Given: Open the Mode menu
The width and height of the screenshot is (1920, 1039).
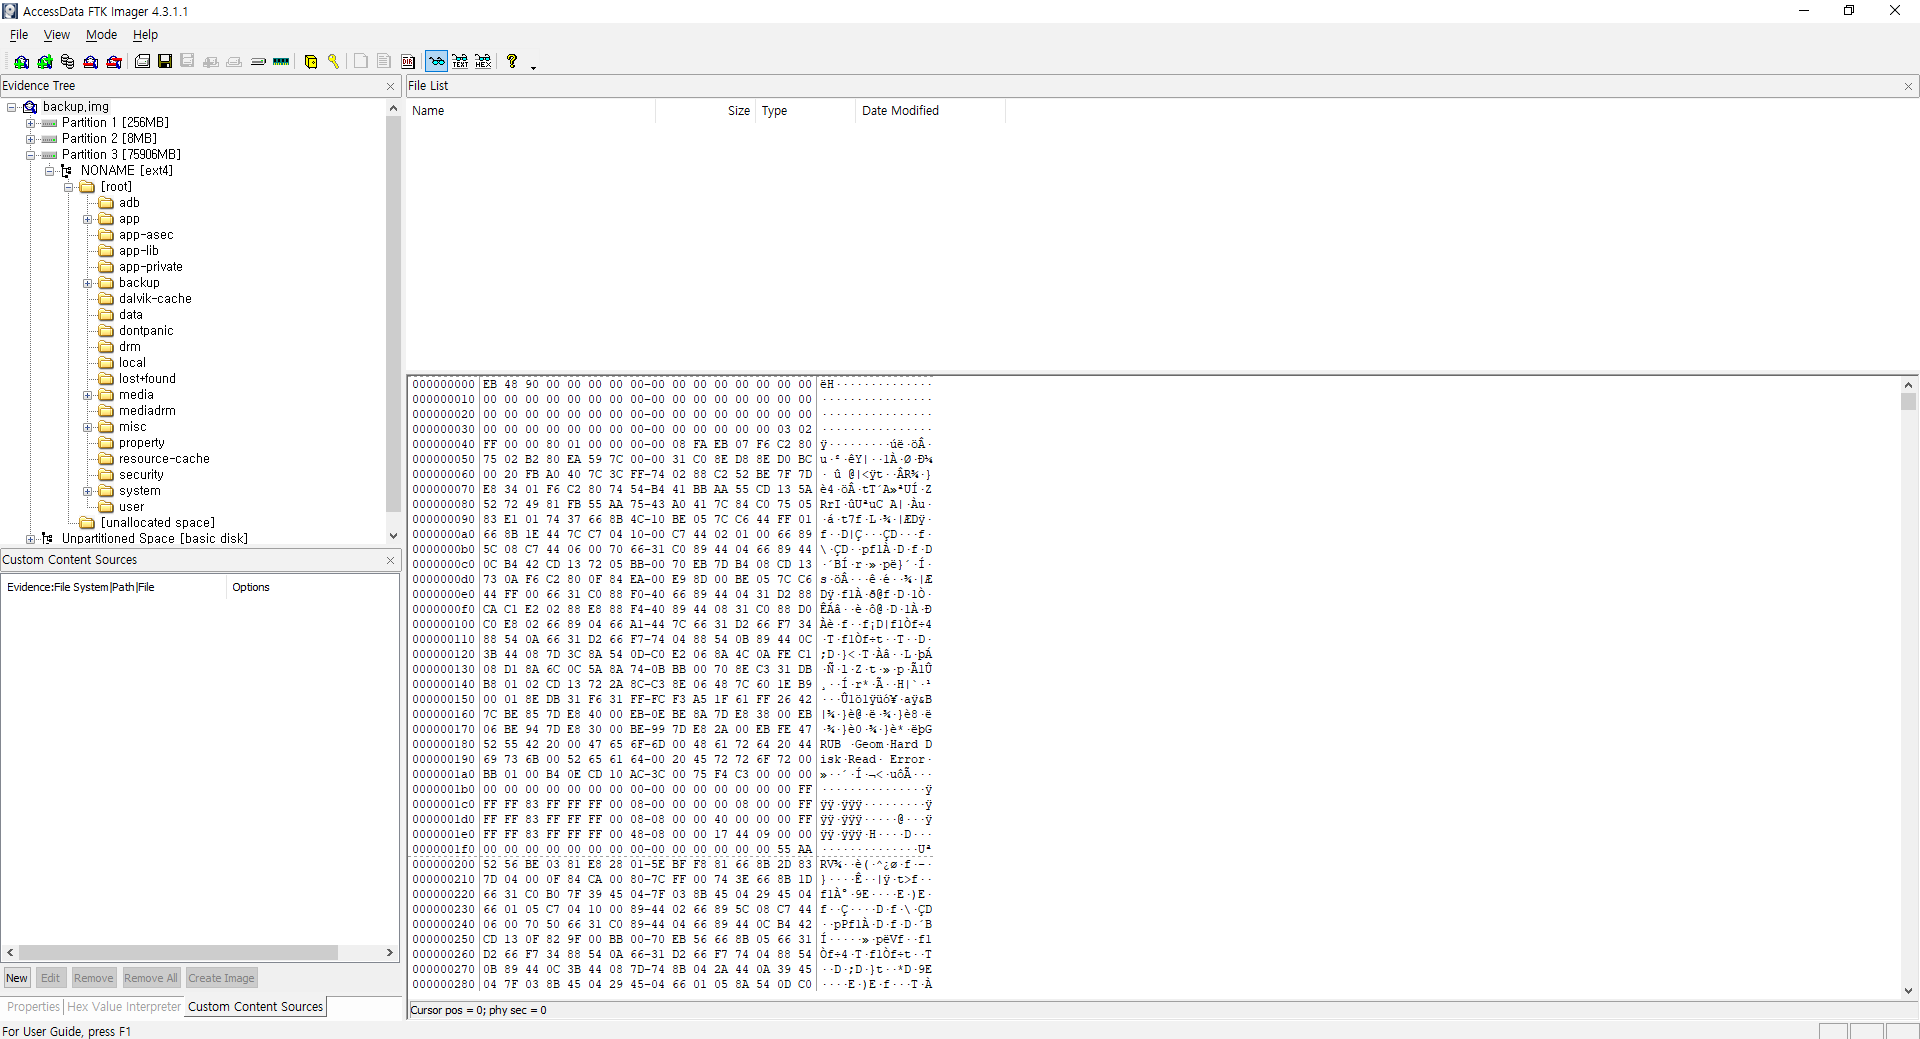Looking at the screenshot, I should [x=101, y=35].
